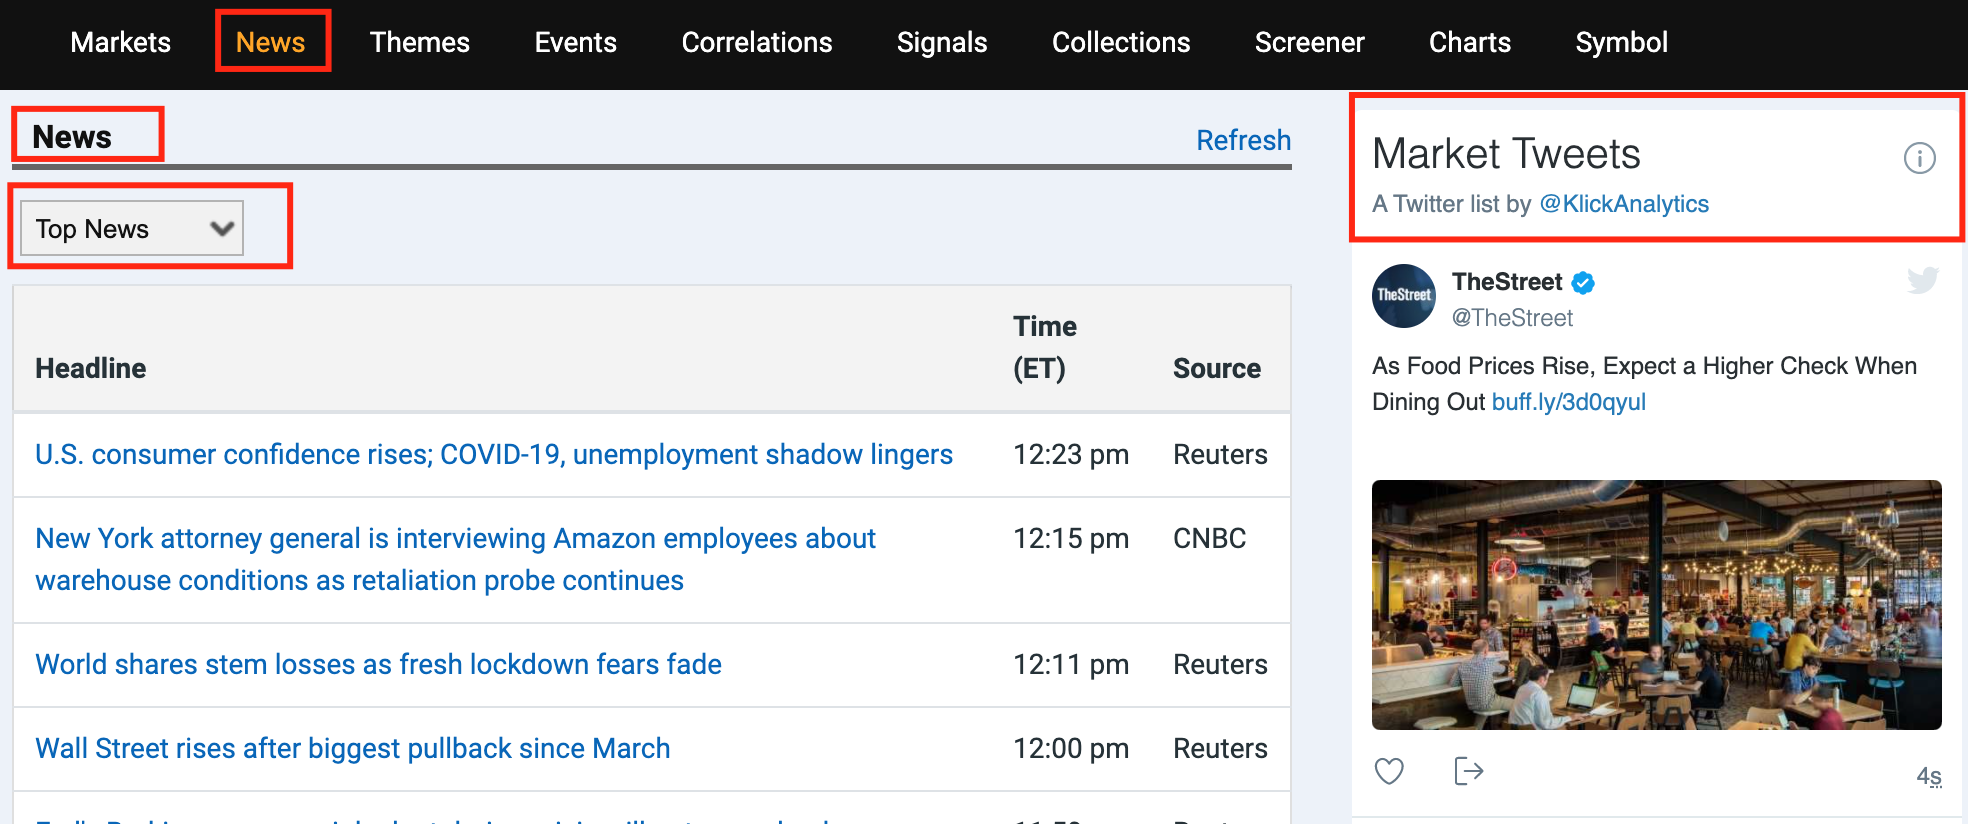Click the 12:11 pm time cell
This screenshot has height=824, width=1968.
click(1070, 664)
